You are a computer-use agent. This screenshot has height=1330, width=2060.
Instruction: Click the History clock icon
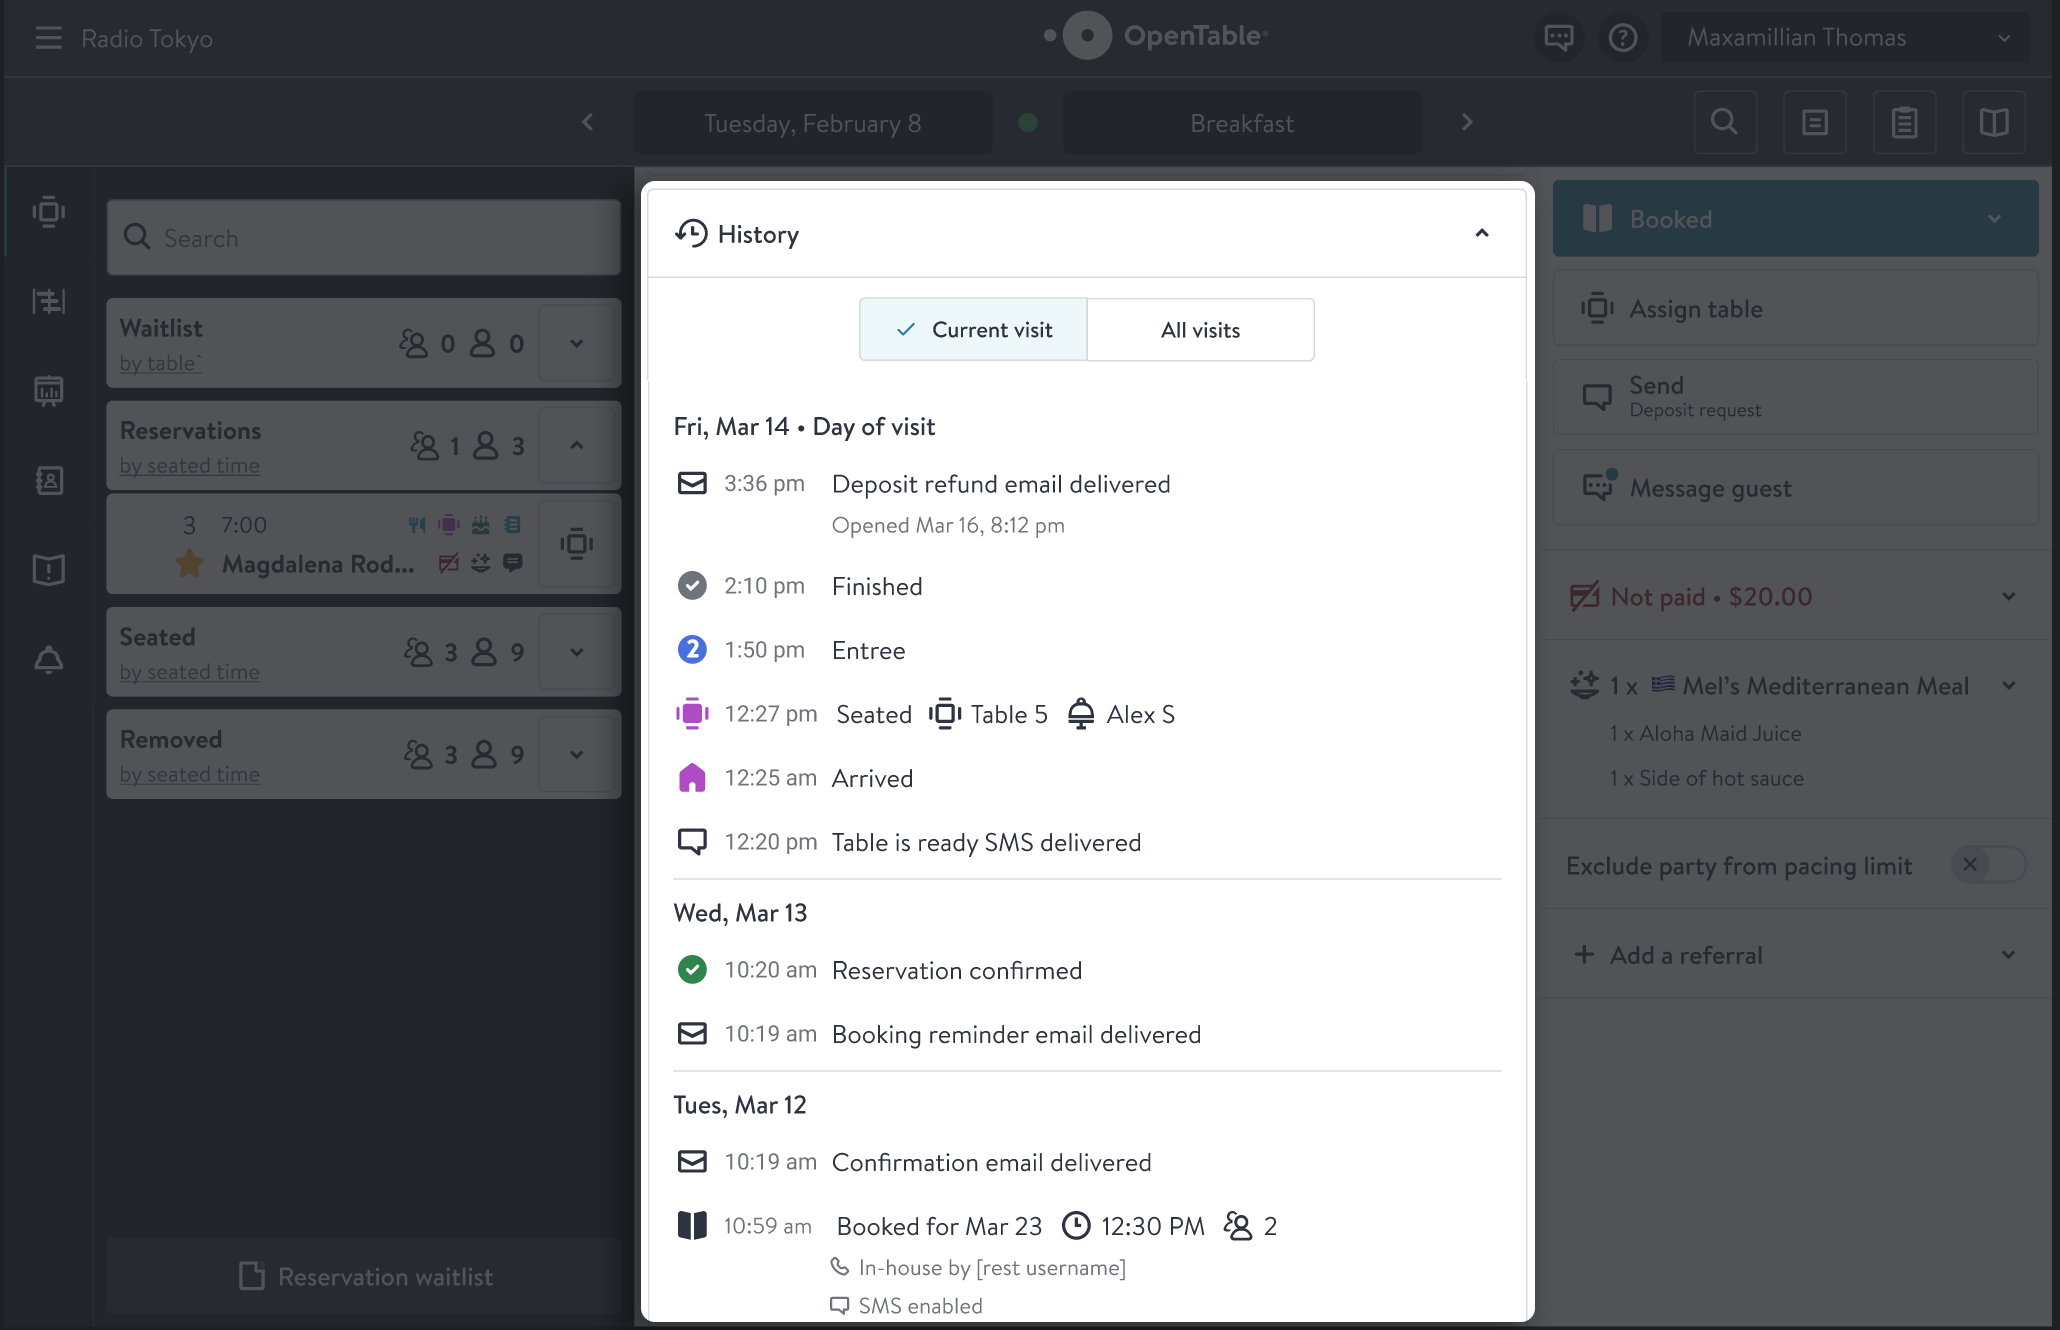point(690,234)
